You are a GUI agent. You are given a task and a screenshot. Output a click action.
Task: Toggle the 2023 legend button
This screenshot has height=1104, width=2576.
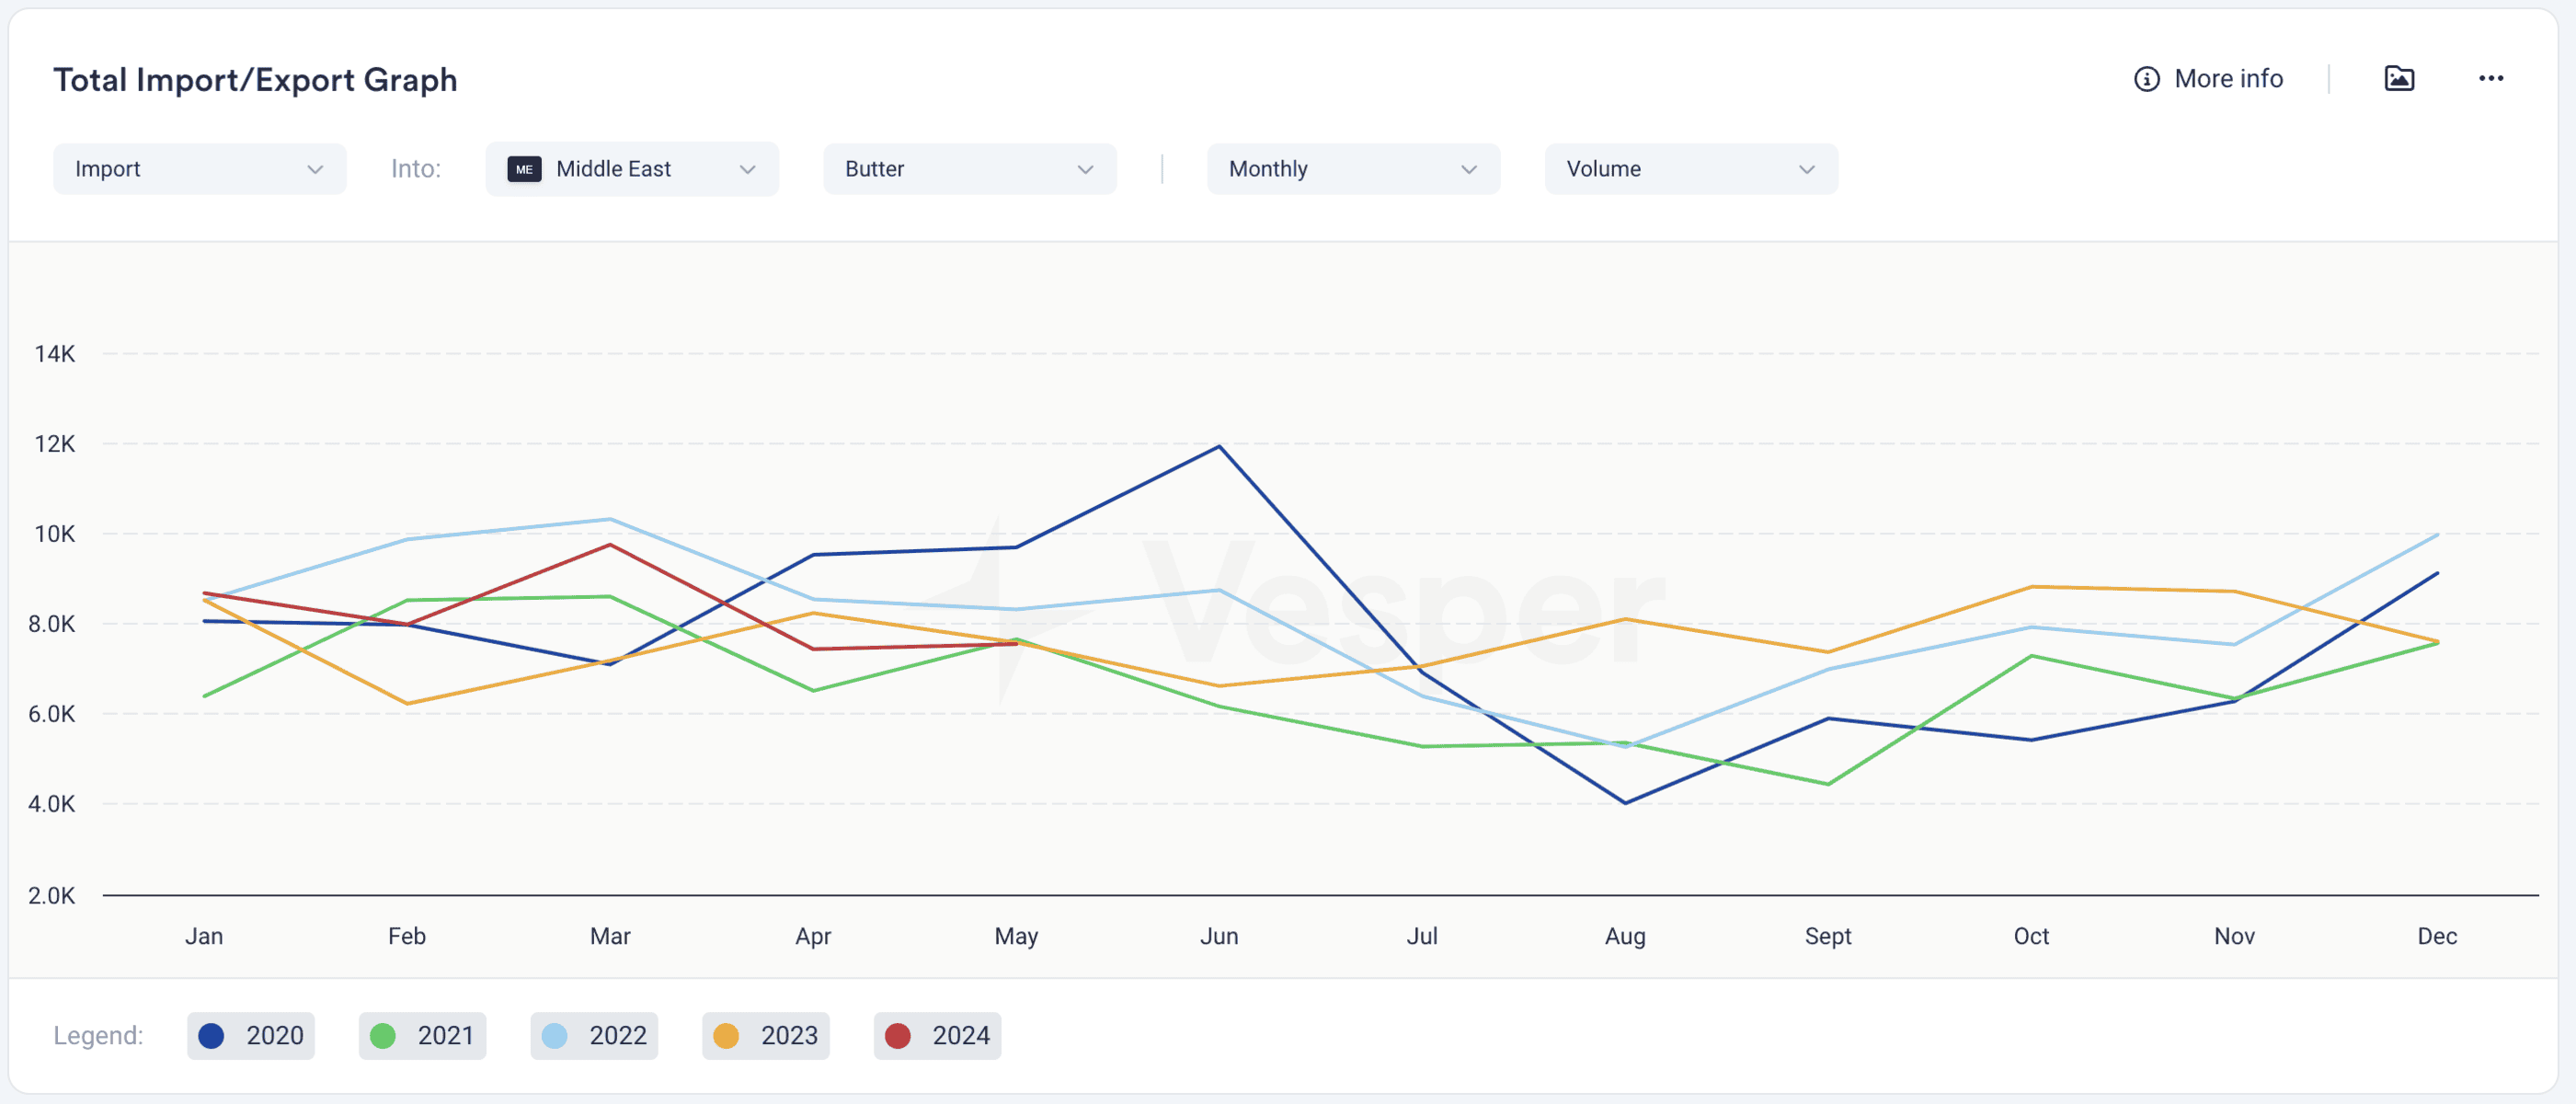765,1035
